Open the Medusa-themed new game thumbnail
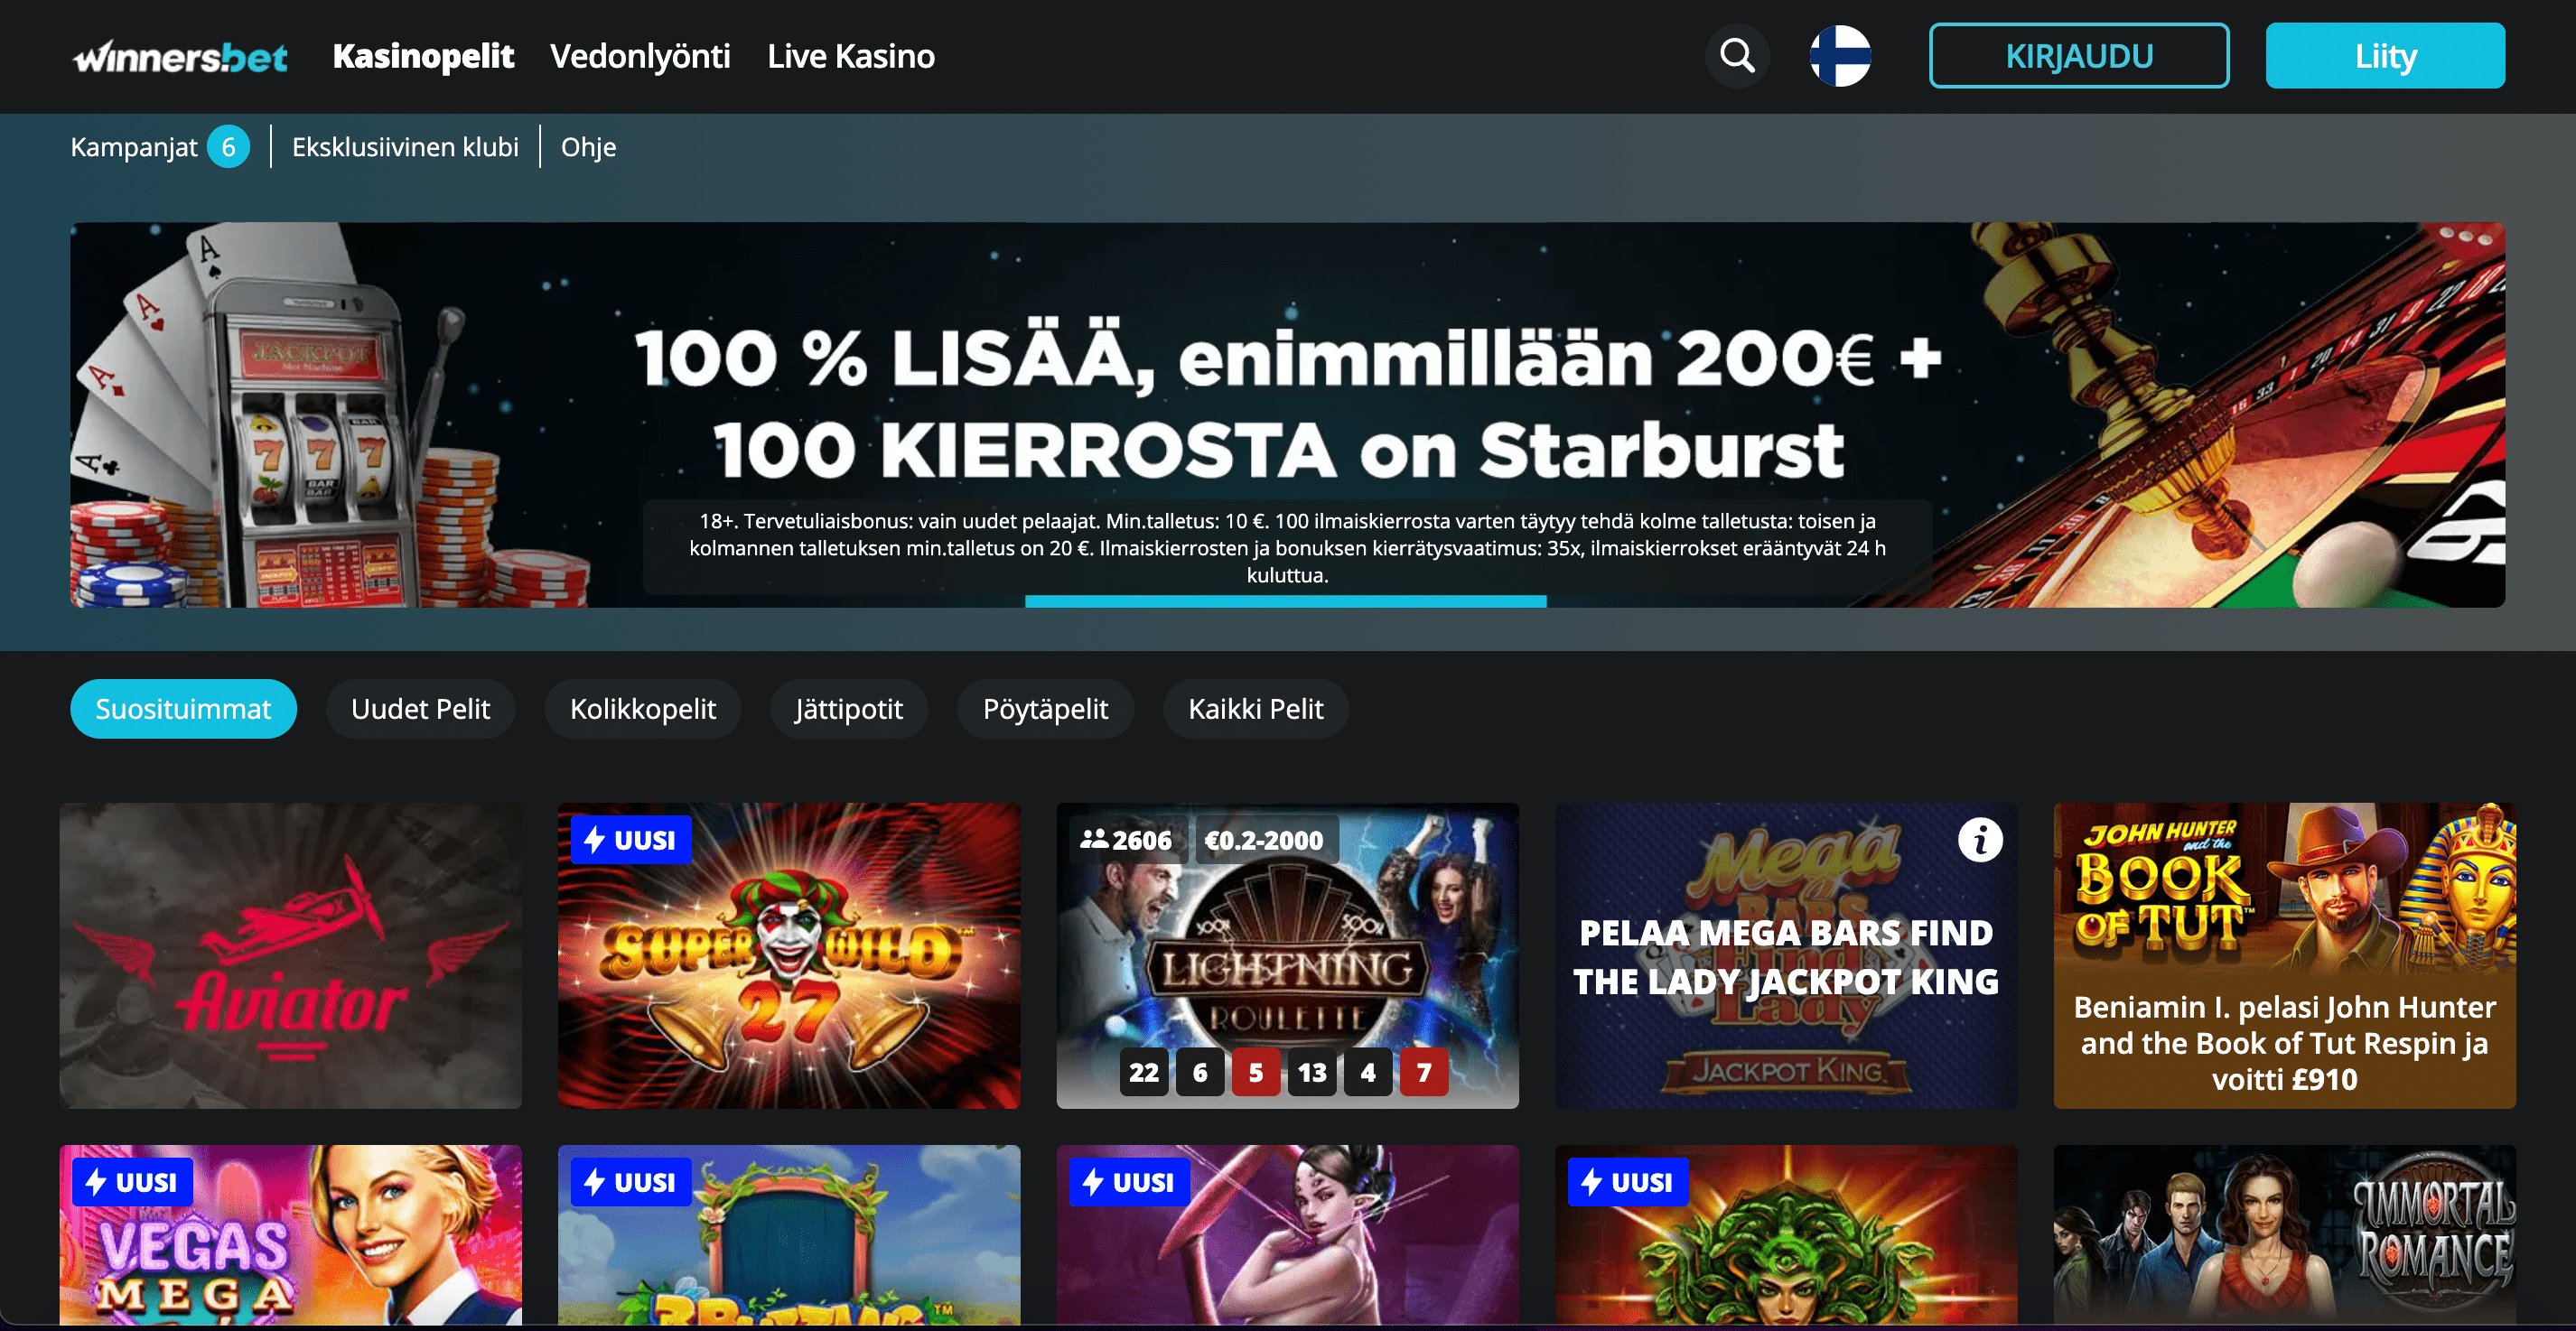 (1786, 1235)
